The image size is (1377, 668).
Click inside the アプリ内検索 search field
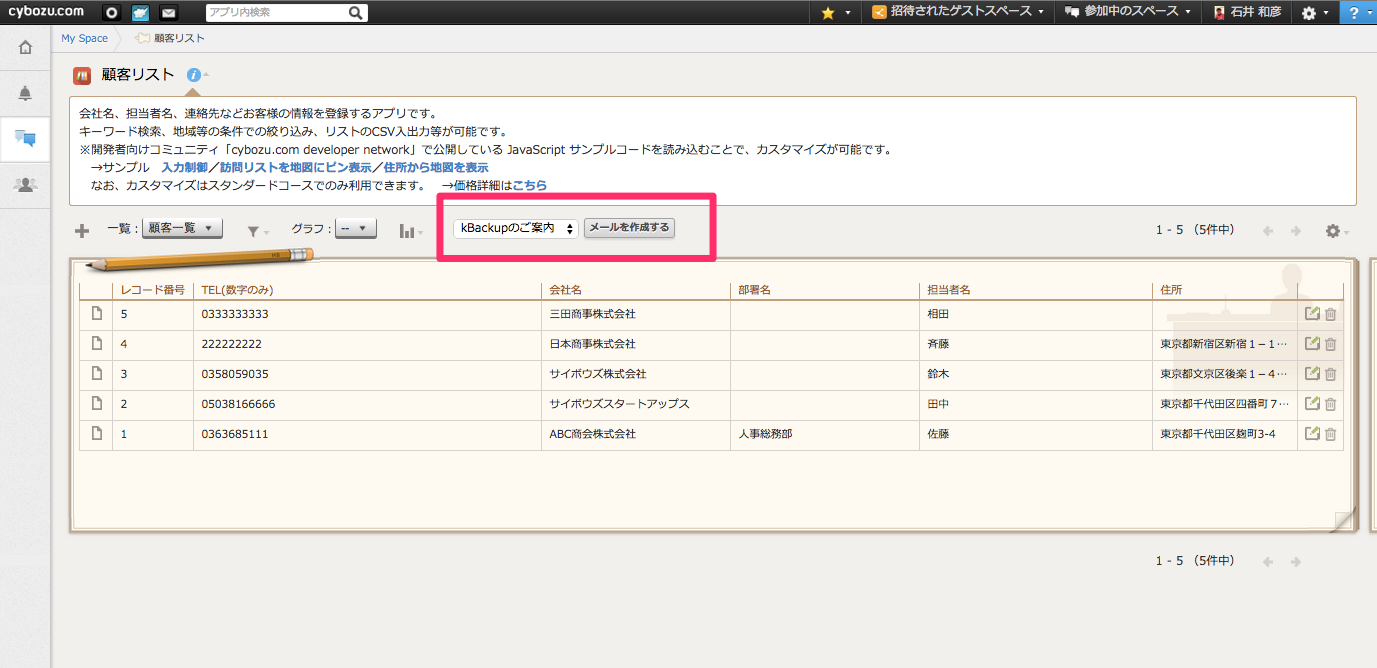tap(277, 13)
